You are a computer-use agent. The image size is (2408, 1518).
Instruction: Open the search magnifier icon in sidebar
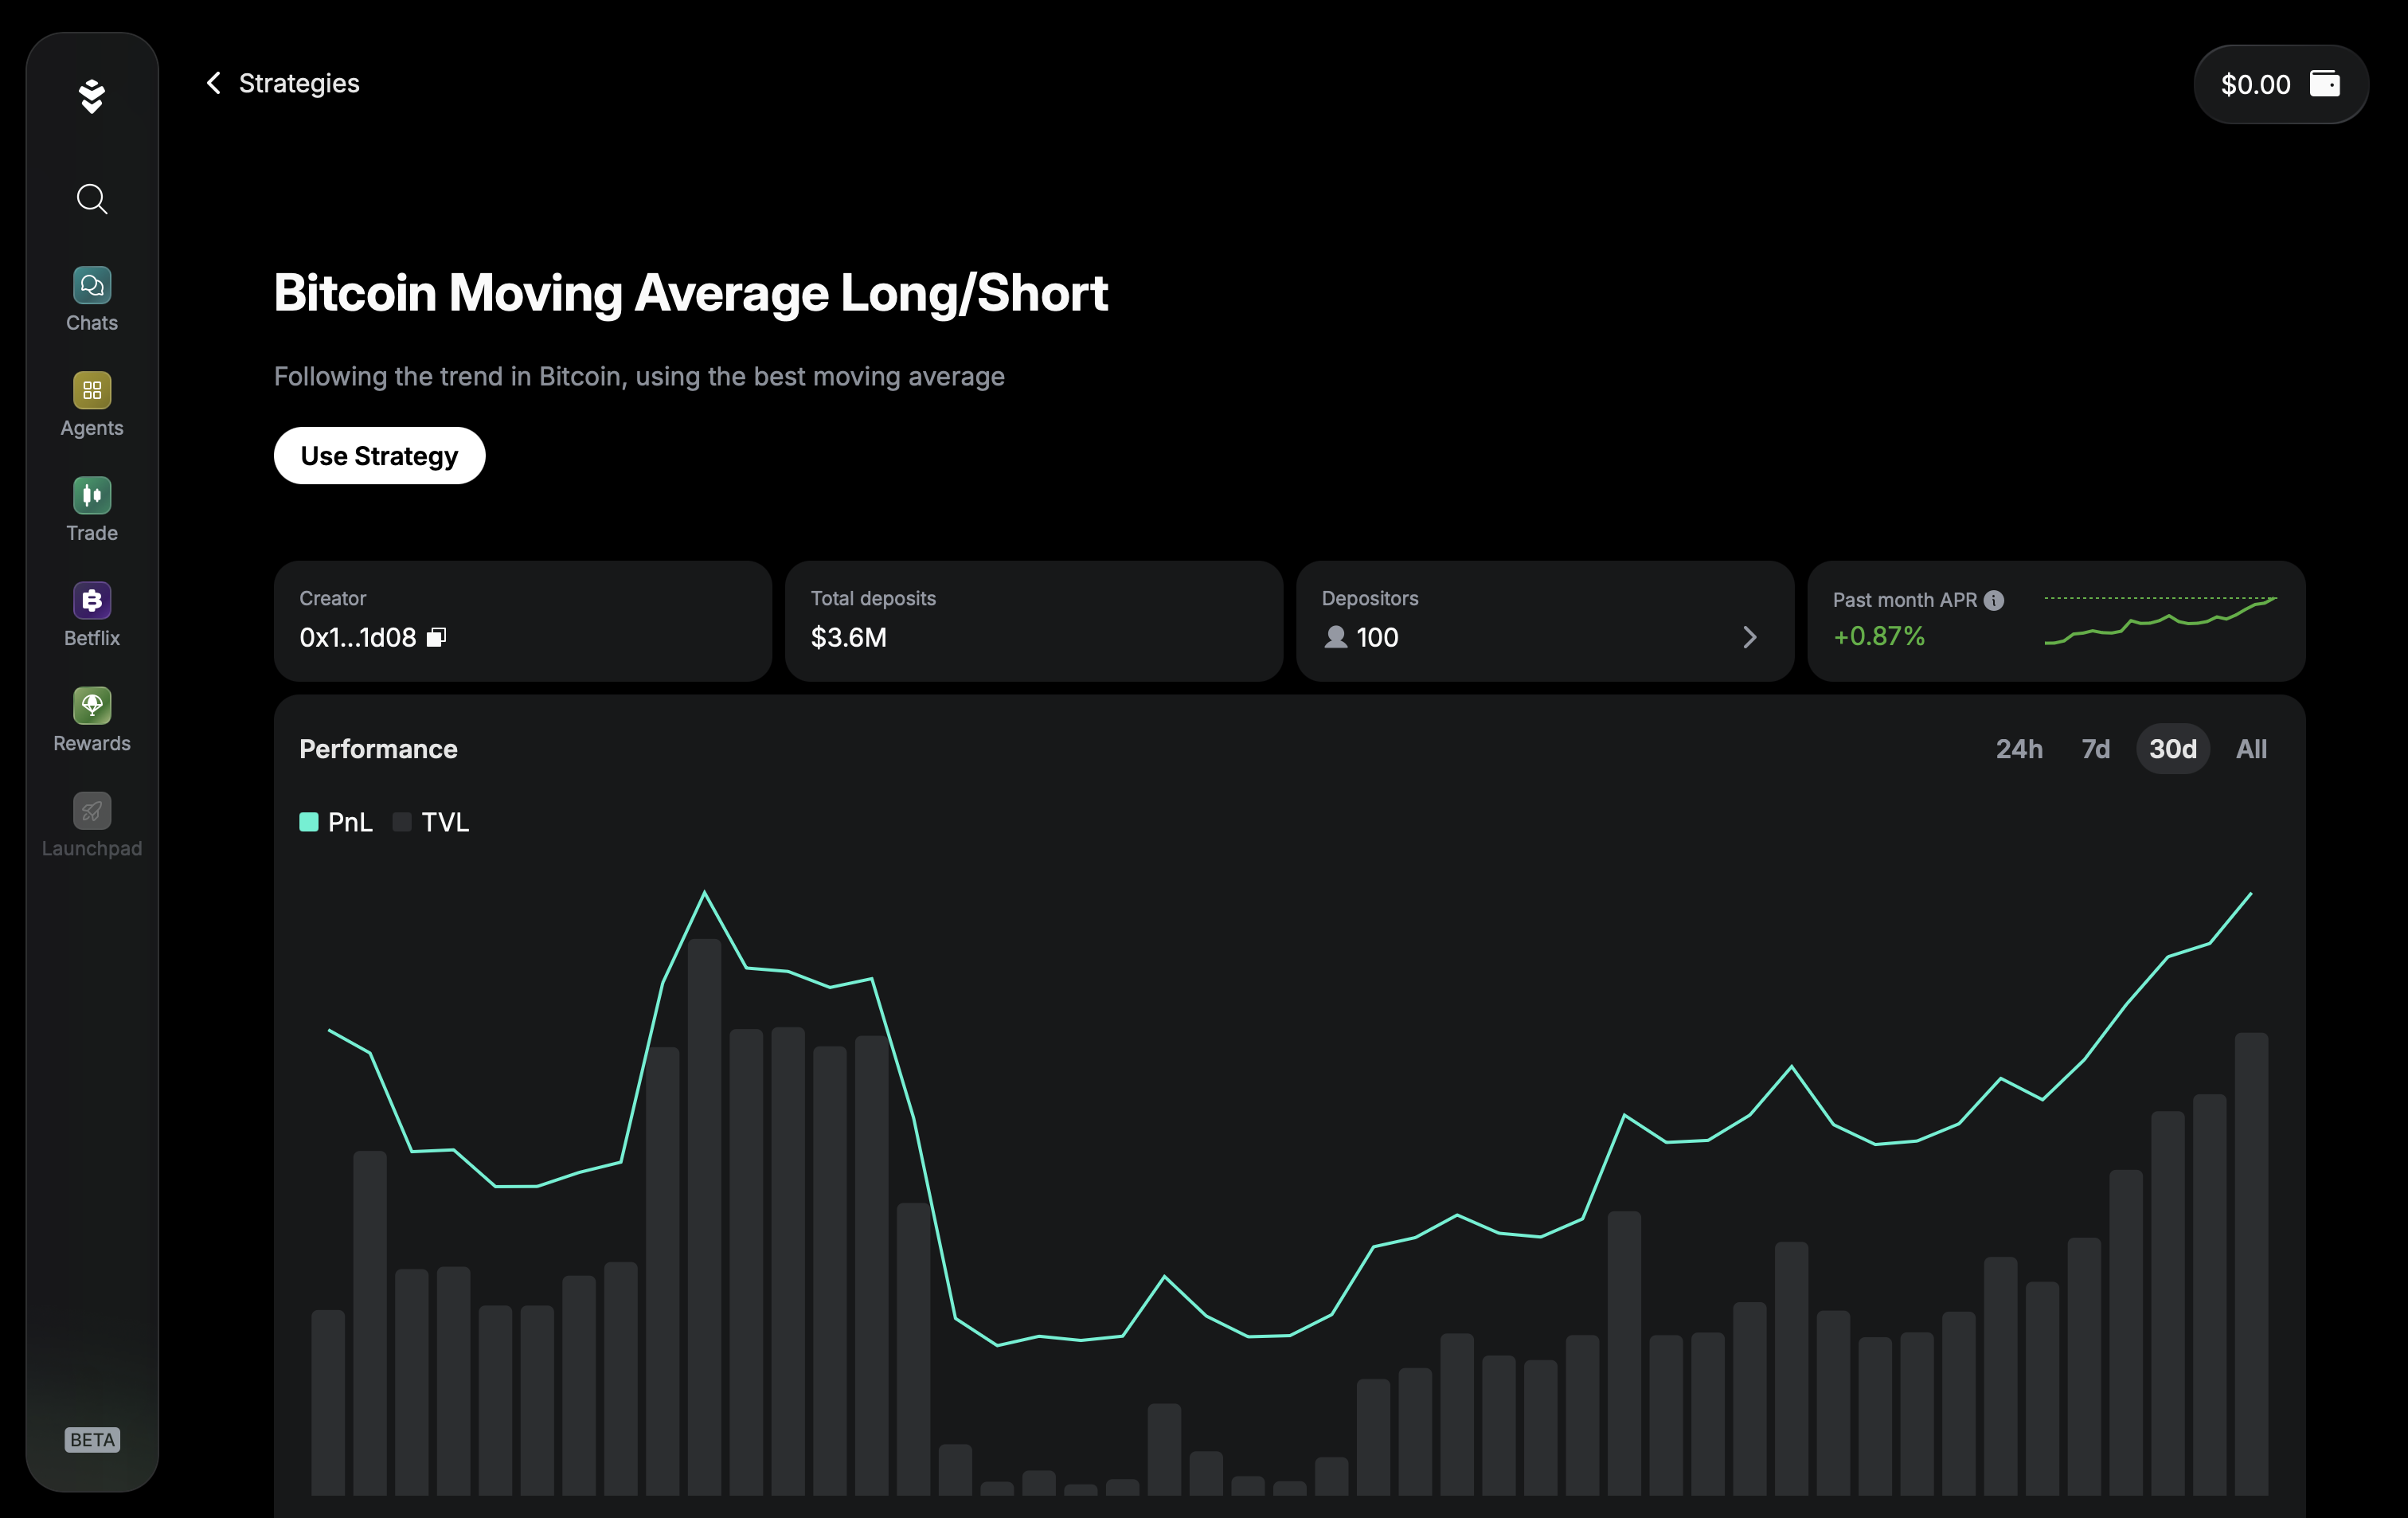pos(92,199)
